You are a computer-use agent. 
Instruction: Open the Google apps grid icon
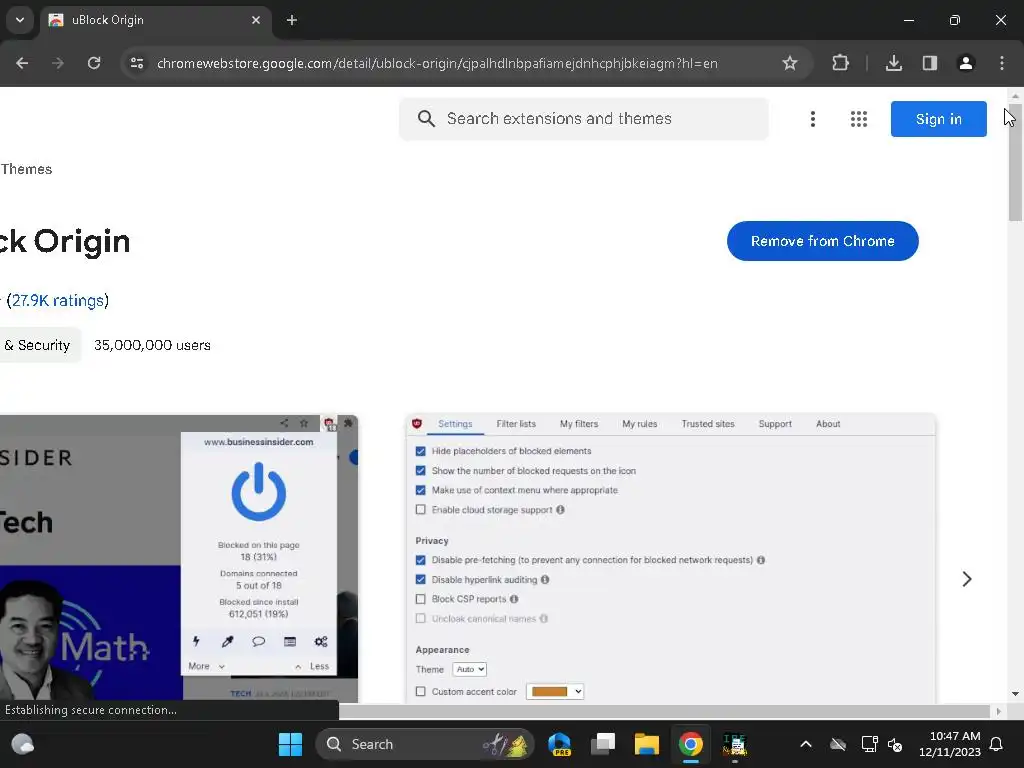point(859,119)
